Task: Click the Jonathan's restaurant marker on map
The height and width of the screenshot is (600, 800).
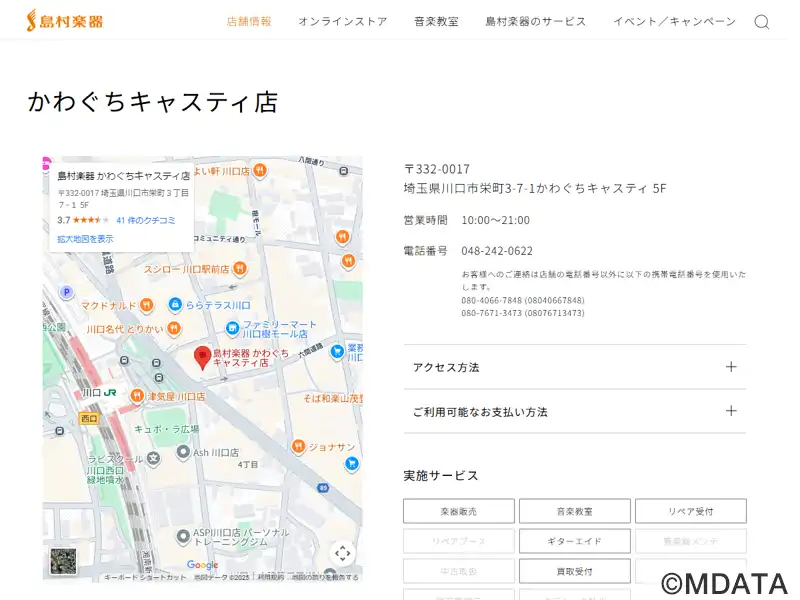Action: 298,446
